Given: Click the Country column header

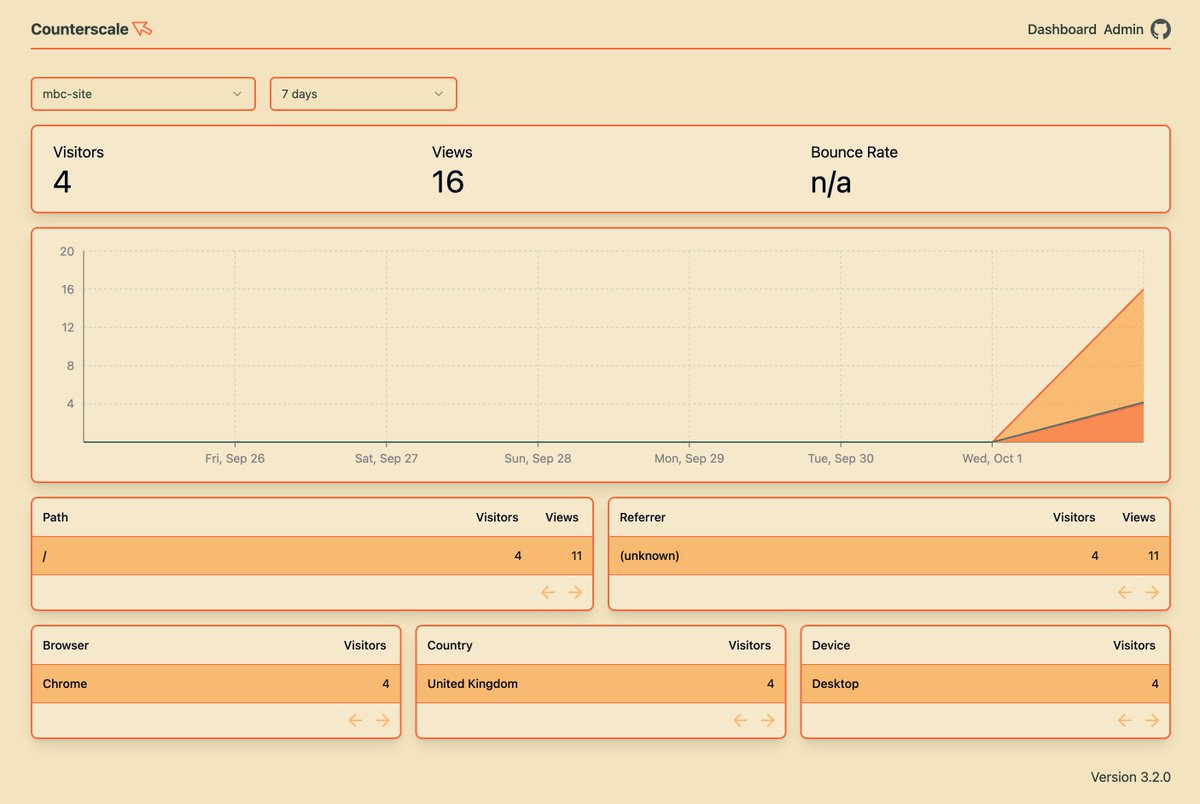Looking at the screenshot, I should (x=450, y=645).
